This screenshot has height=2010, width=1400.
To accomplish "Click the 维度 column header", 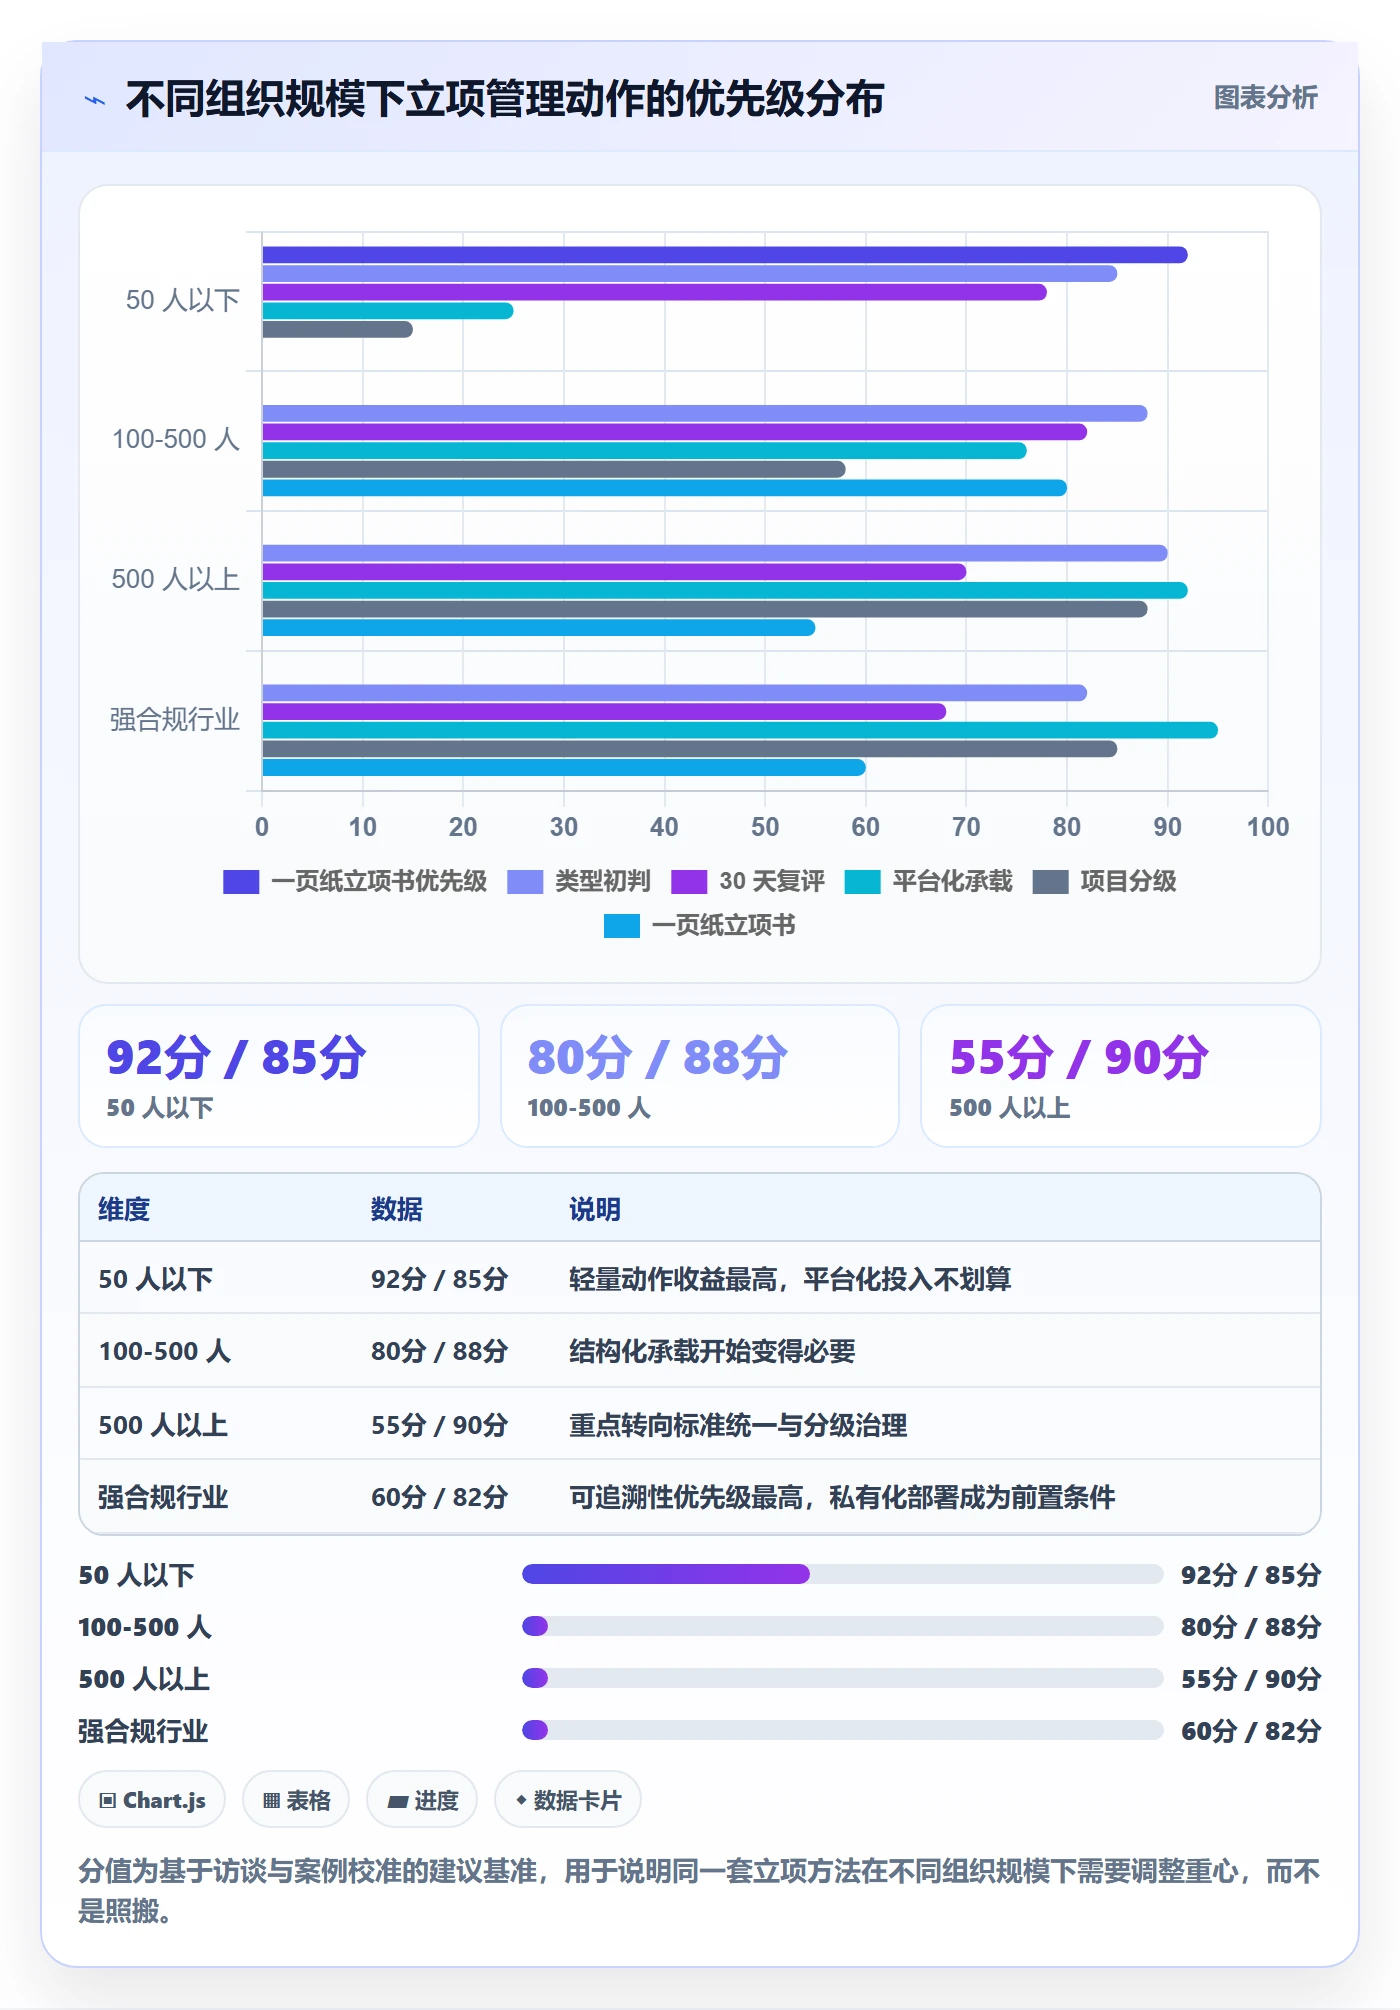I will [124, 1209].
